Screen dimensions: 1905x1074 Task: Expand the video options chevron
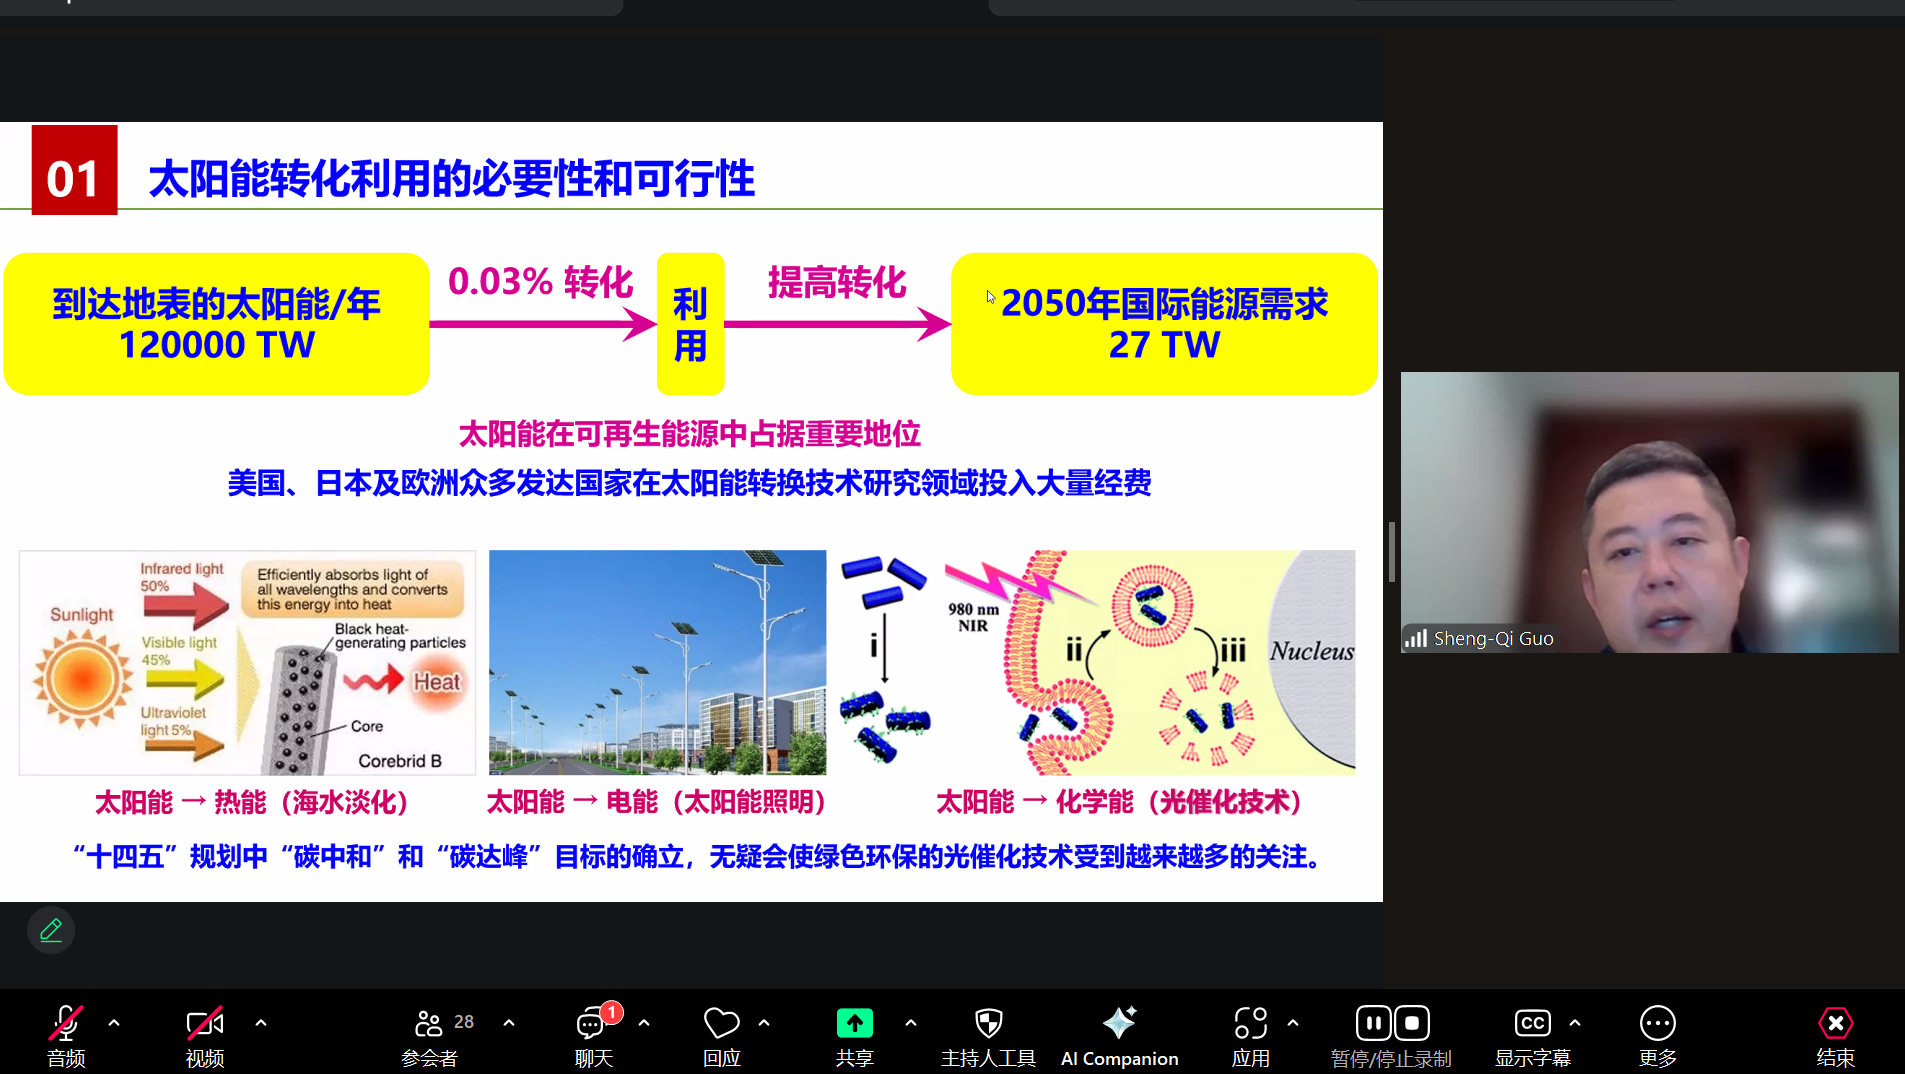(260, 1022)
